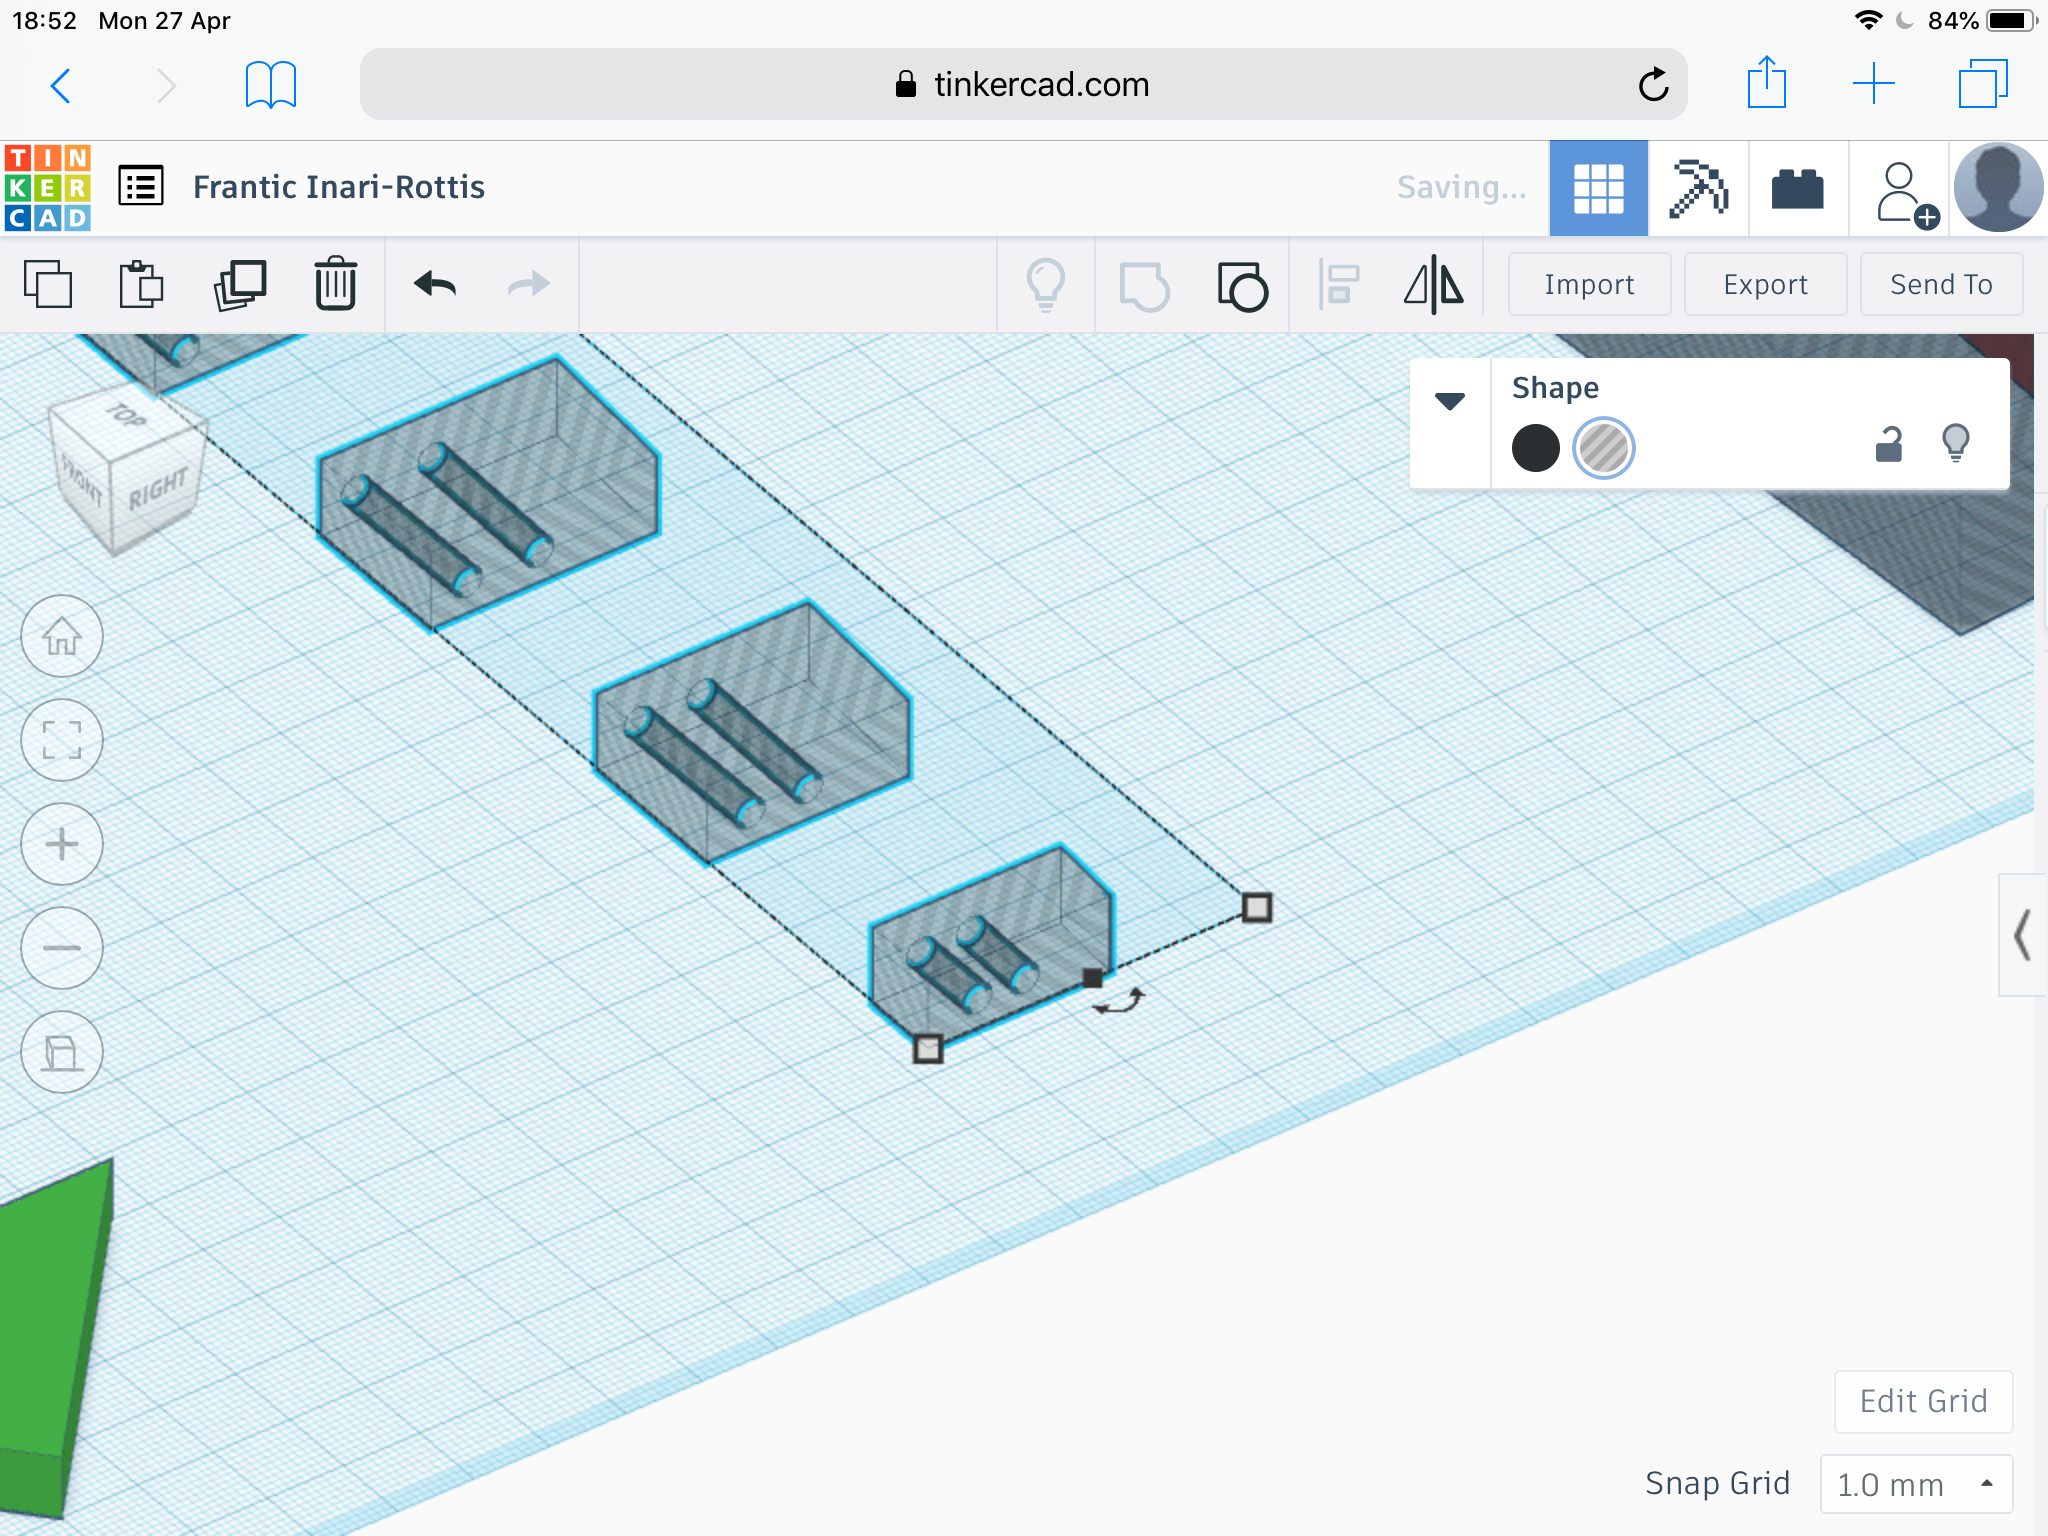Viewport: 2048px width, 1536px height.
Task: Open a new Safari tab
Action: click(1873, 84)
